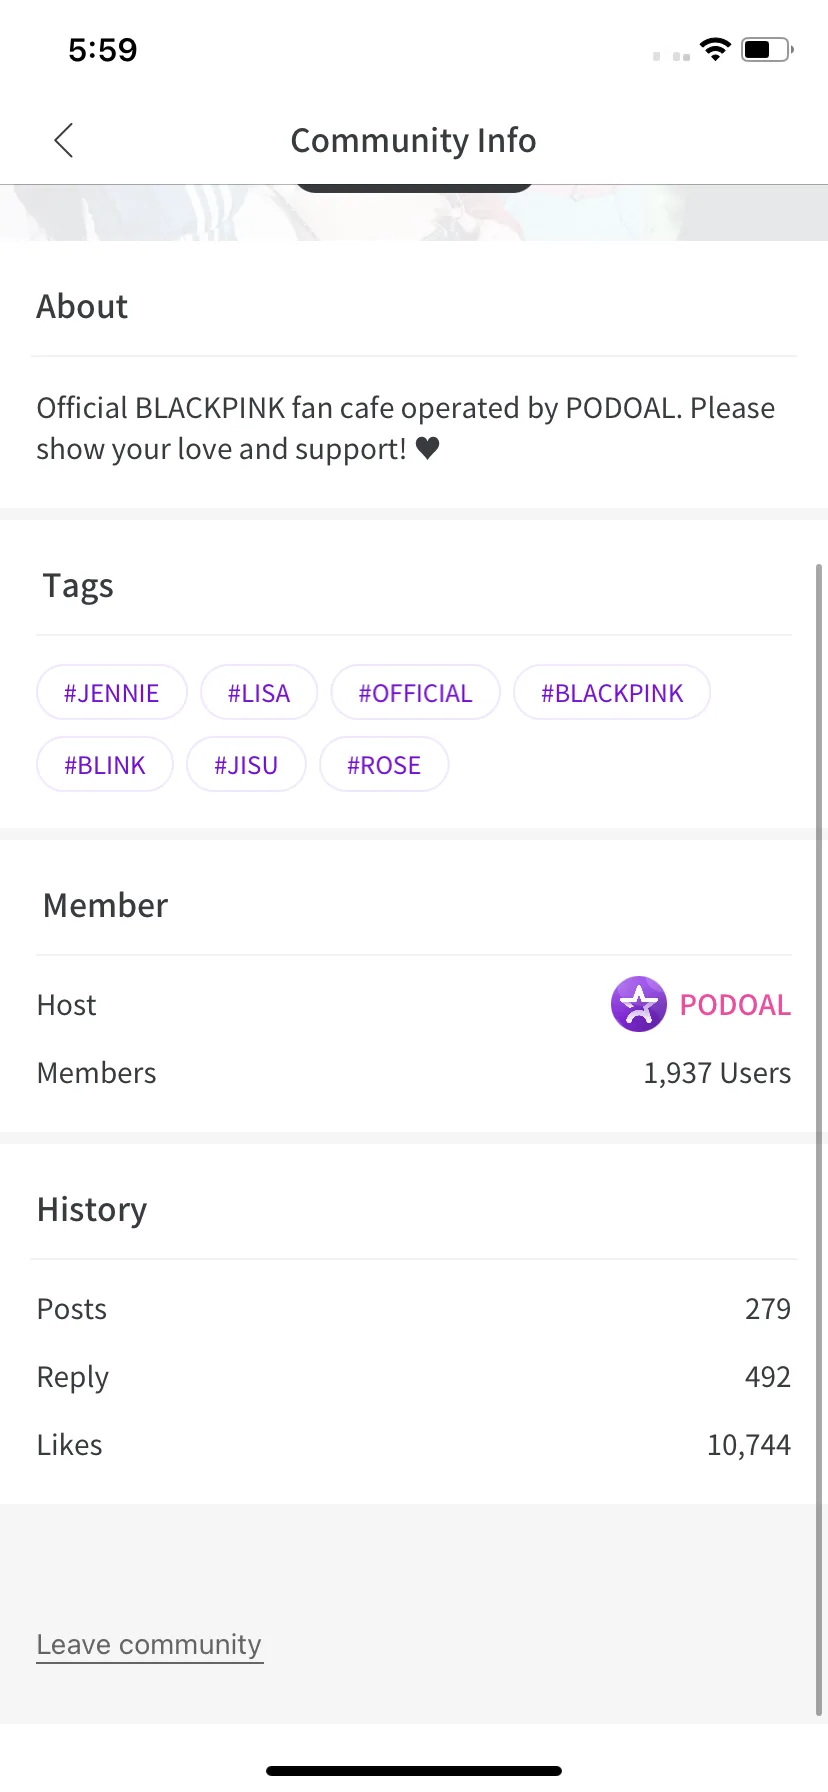
Task: Tap the #JISU tag chip
Action: coord(245,765)
